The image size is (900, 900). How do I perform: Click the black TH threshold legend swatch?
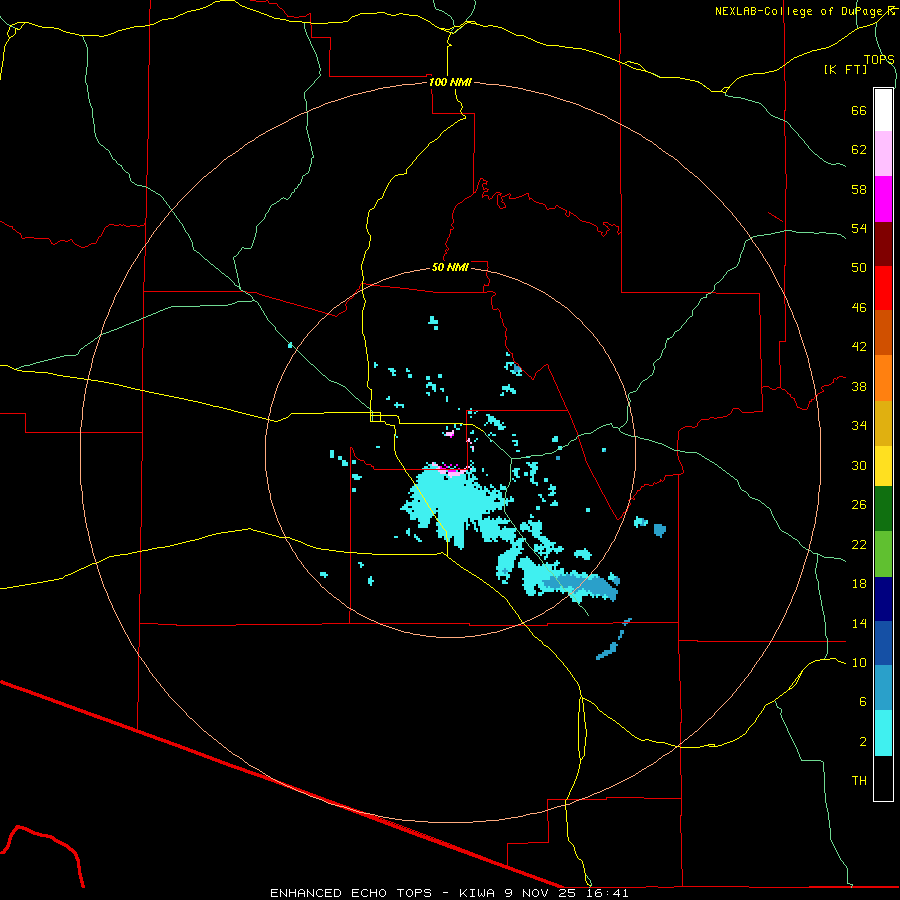click(x=883, y=778)
